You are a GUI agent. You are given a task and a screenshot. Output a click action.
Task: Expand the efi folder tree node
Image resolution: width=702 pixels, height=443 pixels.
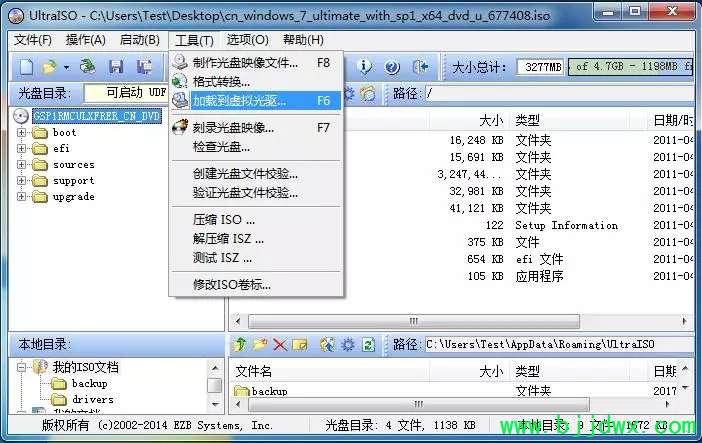(x=21, y=148)
